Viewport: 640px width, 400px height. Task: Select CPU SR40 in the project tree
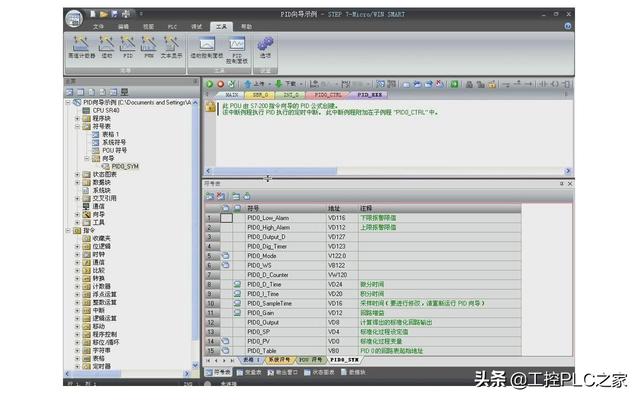tap(106, 111)
